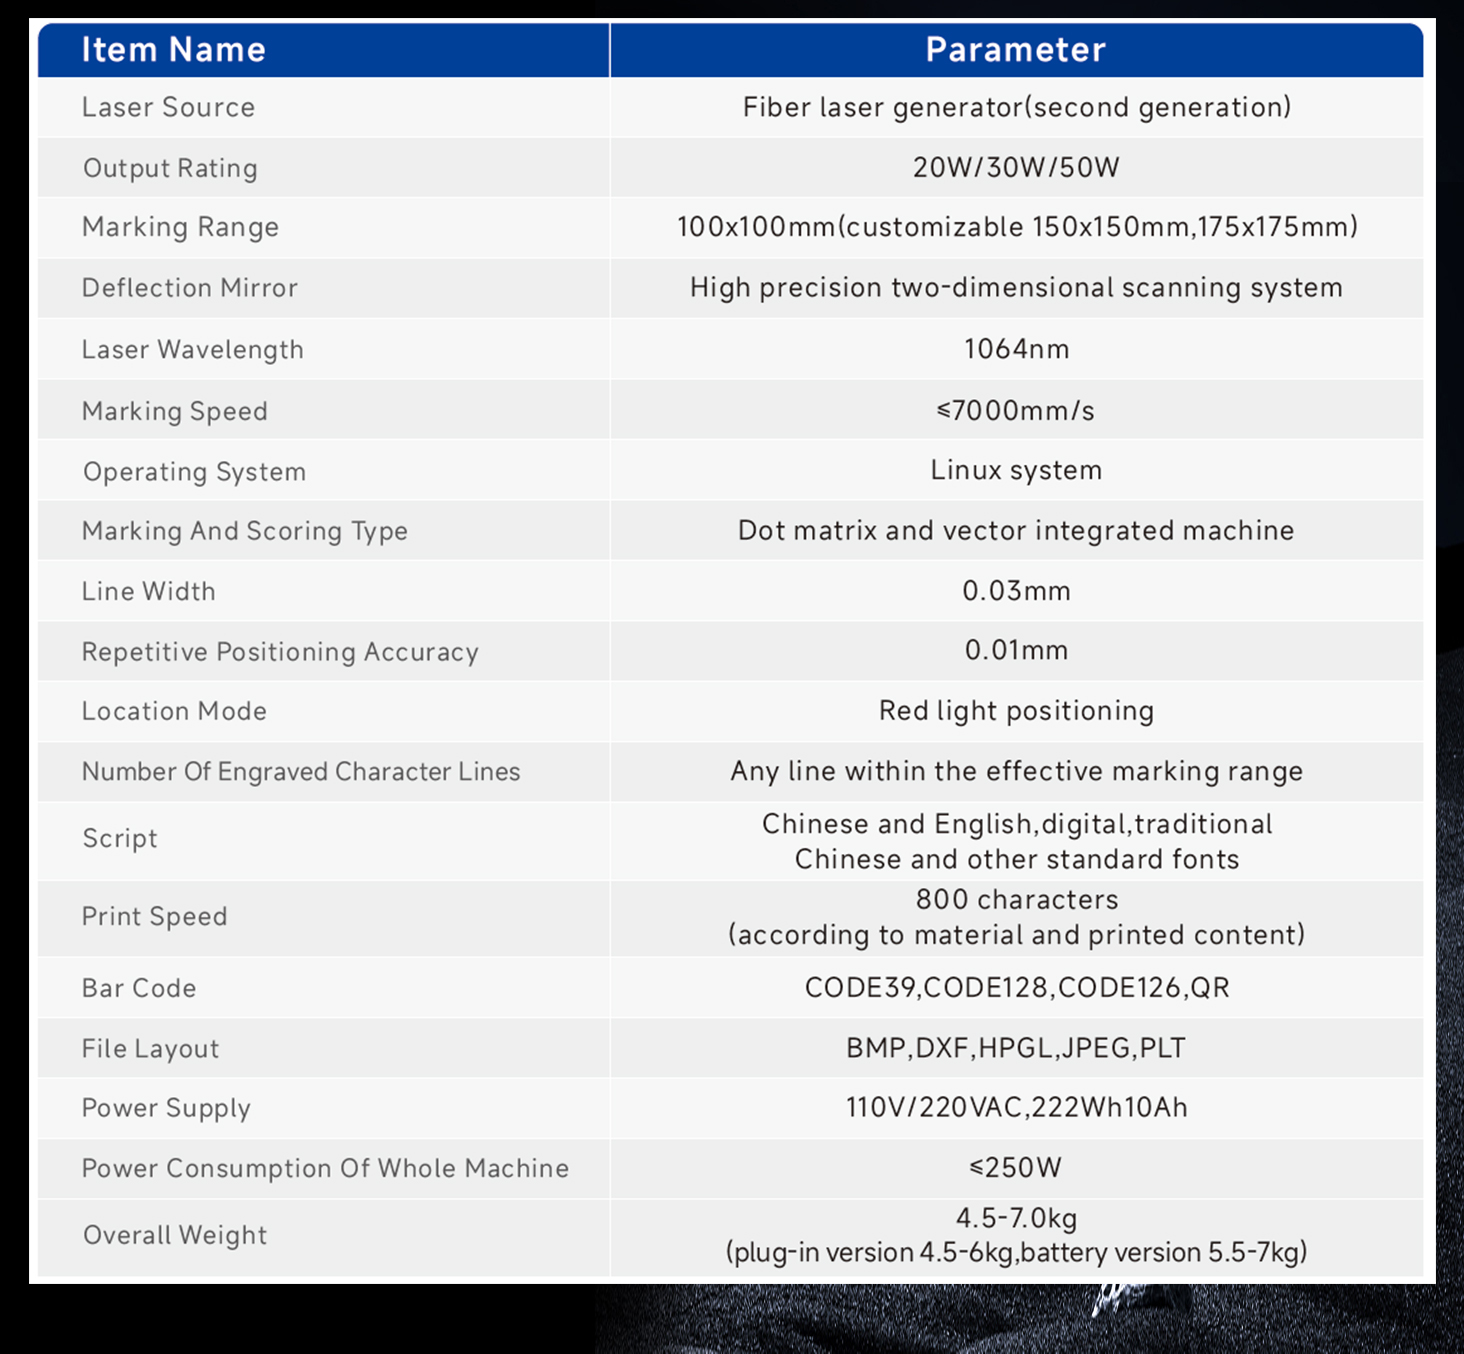Click 'Fiber laser generator(second generation)' value
This screenshot has height=1354, width=1464.
coord(1017,107)
